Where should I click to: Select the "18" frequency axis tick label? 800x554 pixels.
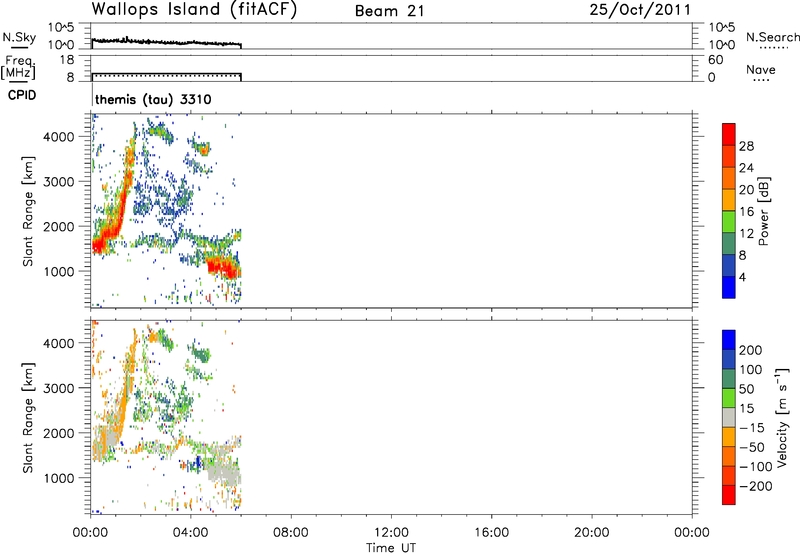66,60
